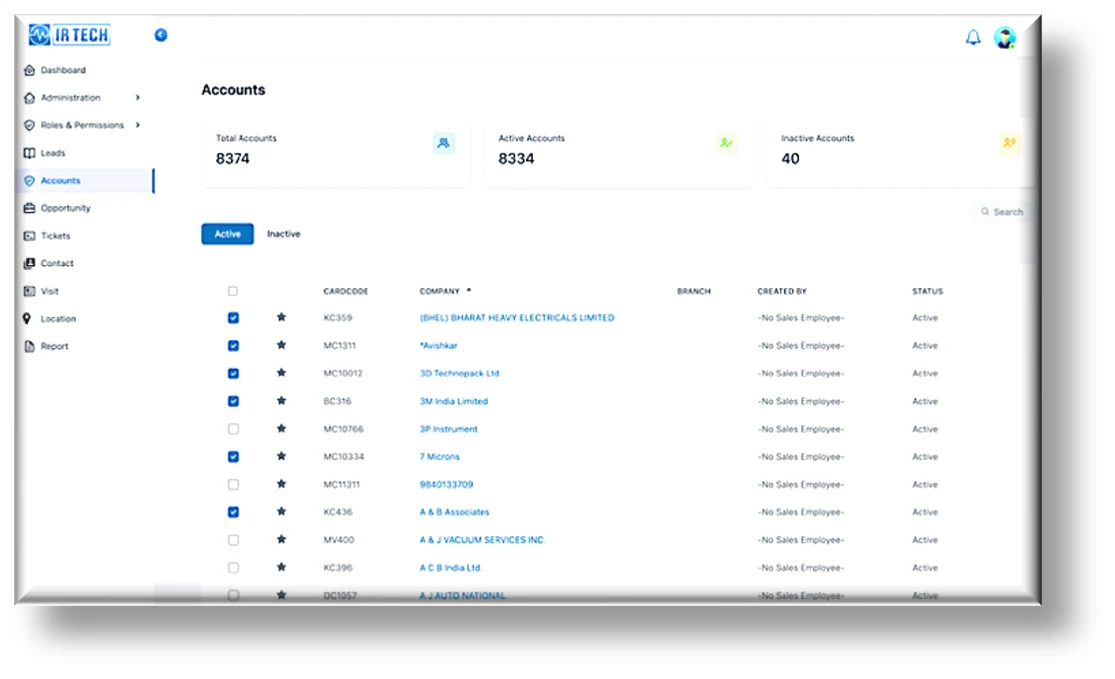Click the Inactive Accounts card icon

click(1009, 143)
